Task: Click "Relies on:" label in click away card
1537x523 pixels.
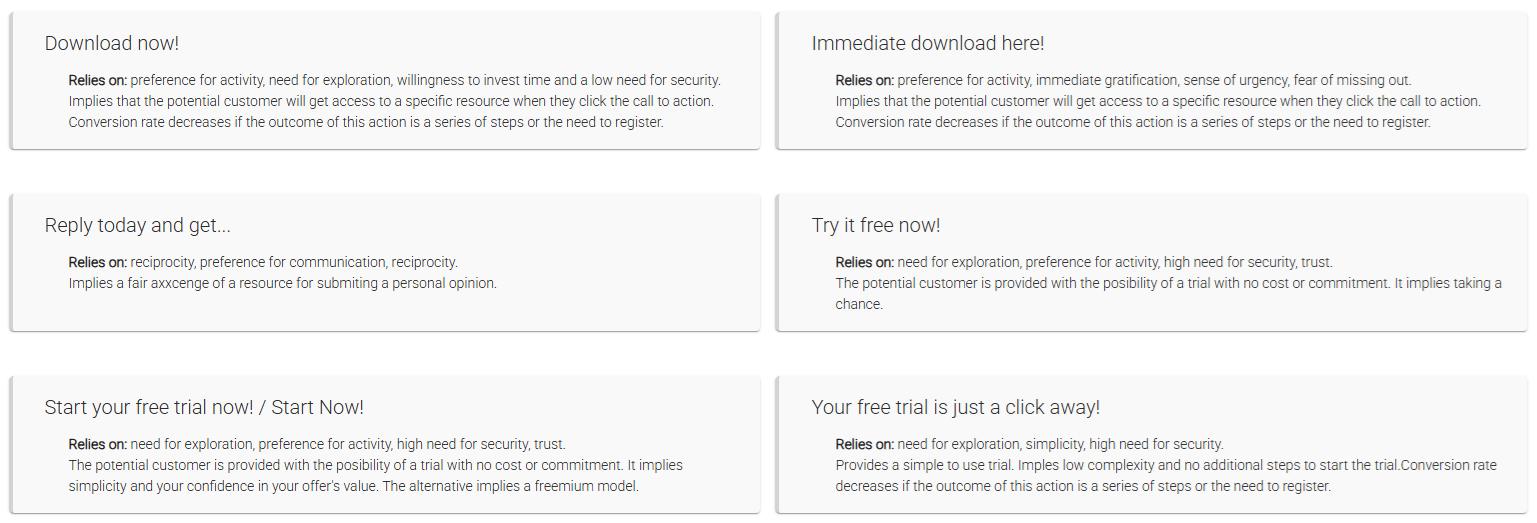Action: click(865, 444)
